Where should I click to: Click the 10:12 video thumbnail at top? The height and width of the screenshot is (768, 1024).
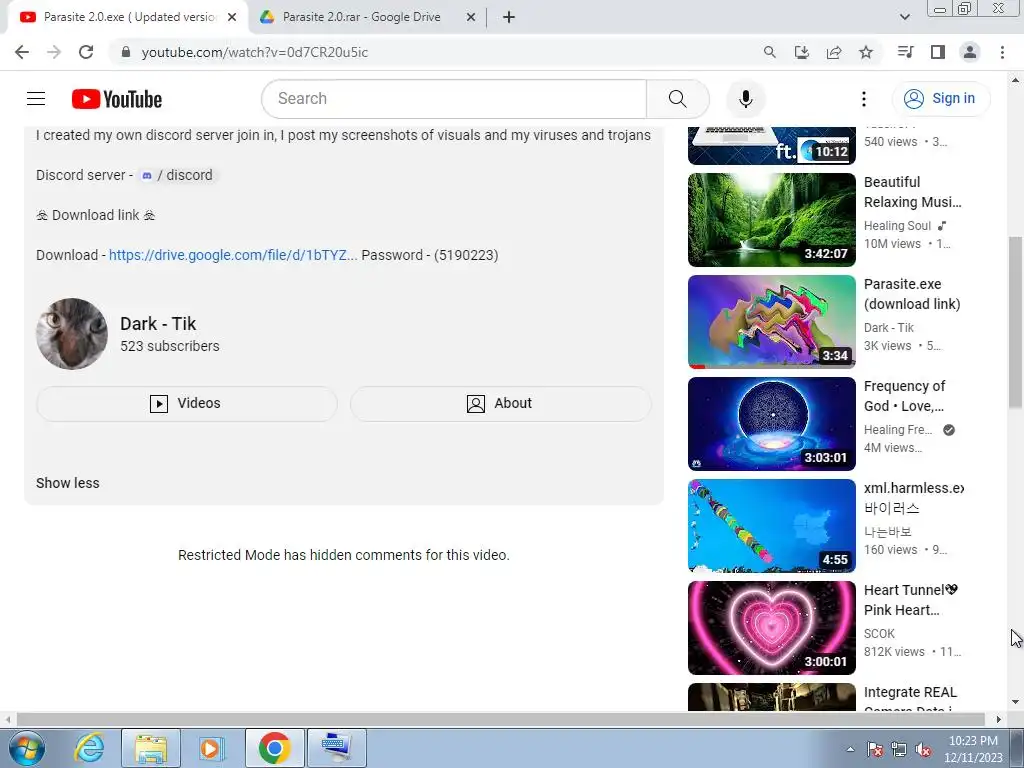tap(772, 145)
